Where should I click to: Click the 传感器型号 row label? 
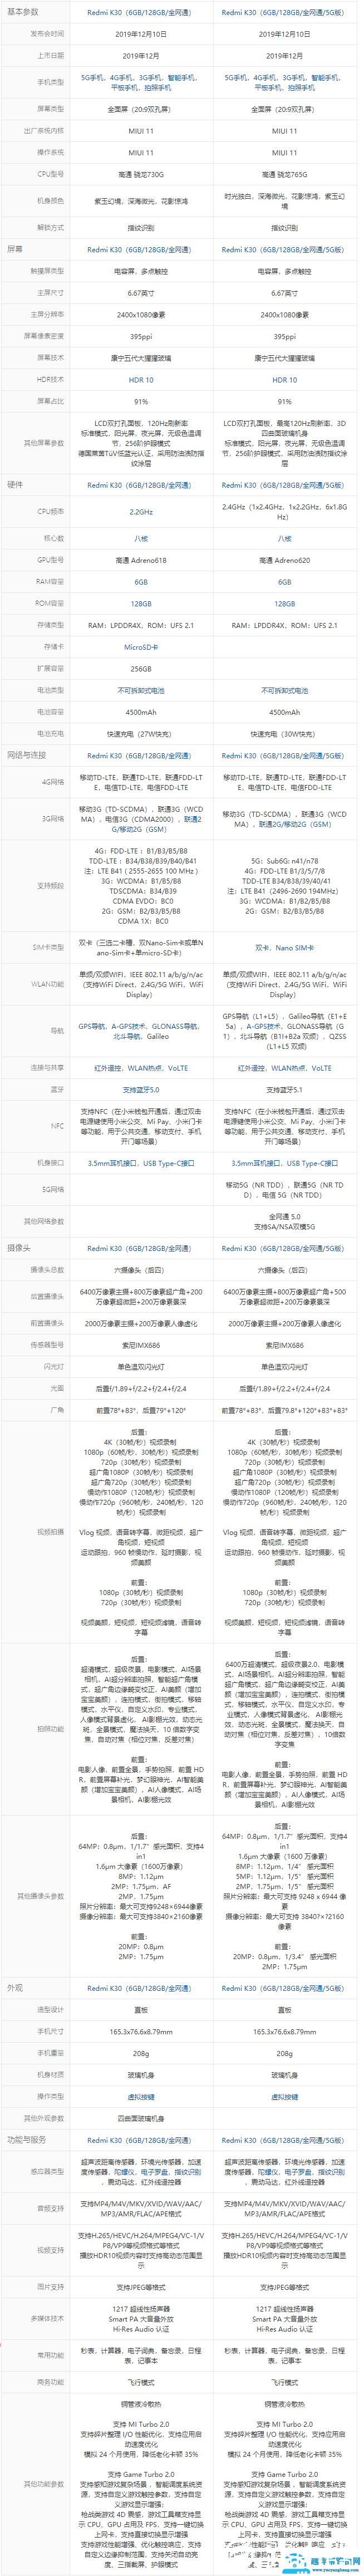pos(47,1345)
